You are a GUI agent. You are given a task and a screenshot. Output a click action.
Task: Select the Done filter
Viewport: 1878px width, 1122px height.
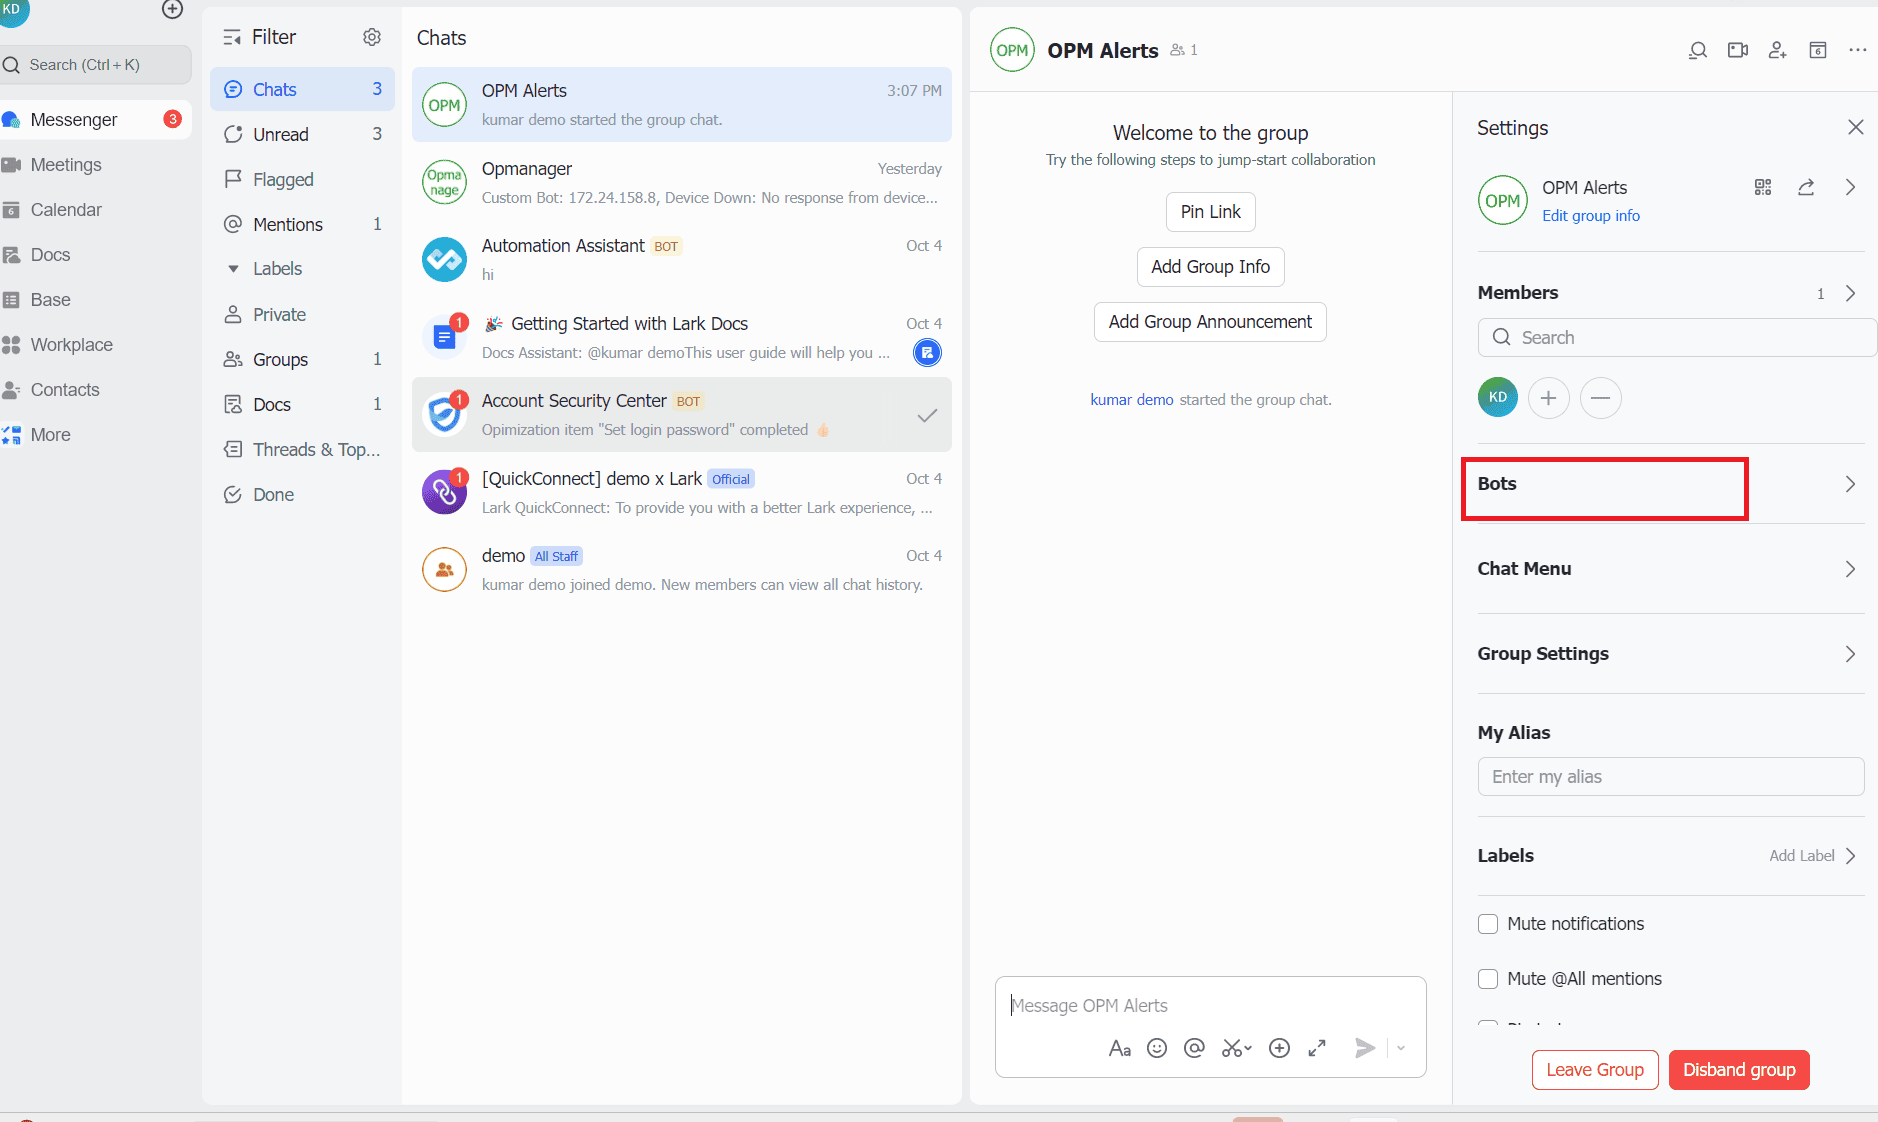(x=302, y=494)
